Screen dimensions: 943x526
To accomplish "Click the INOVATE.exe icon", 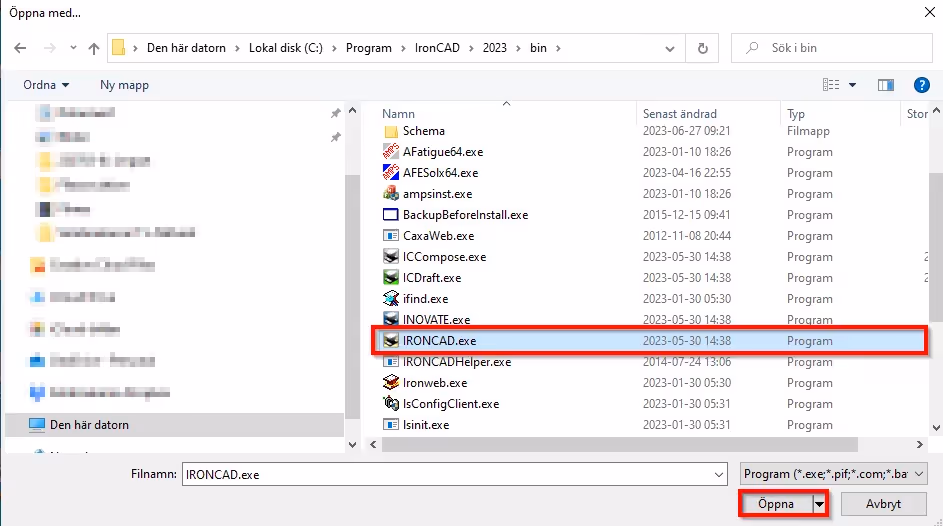I will (391, 319).
